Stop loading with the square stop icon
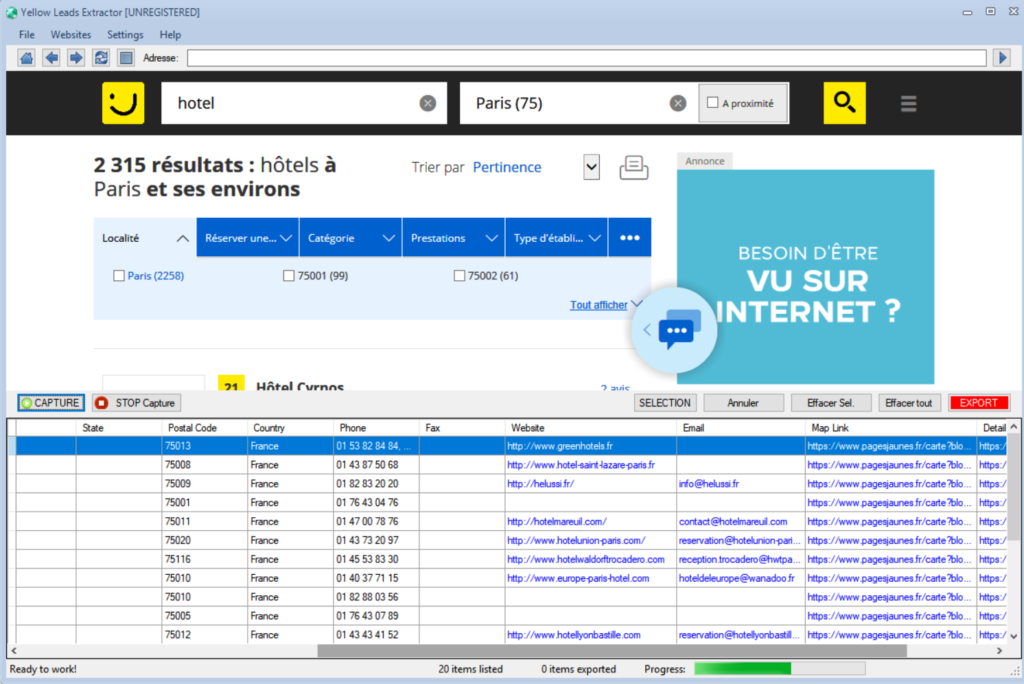This screenshot has width=1024, height=684. click(126, 58)
